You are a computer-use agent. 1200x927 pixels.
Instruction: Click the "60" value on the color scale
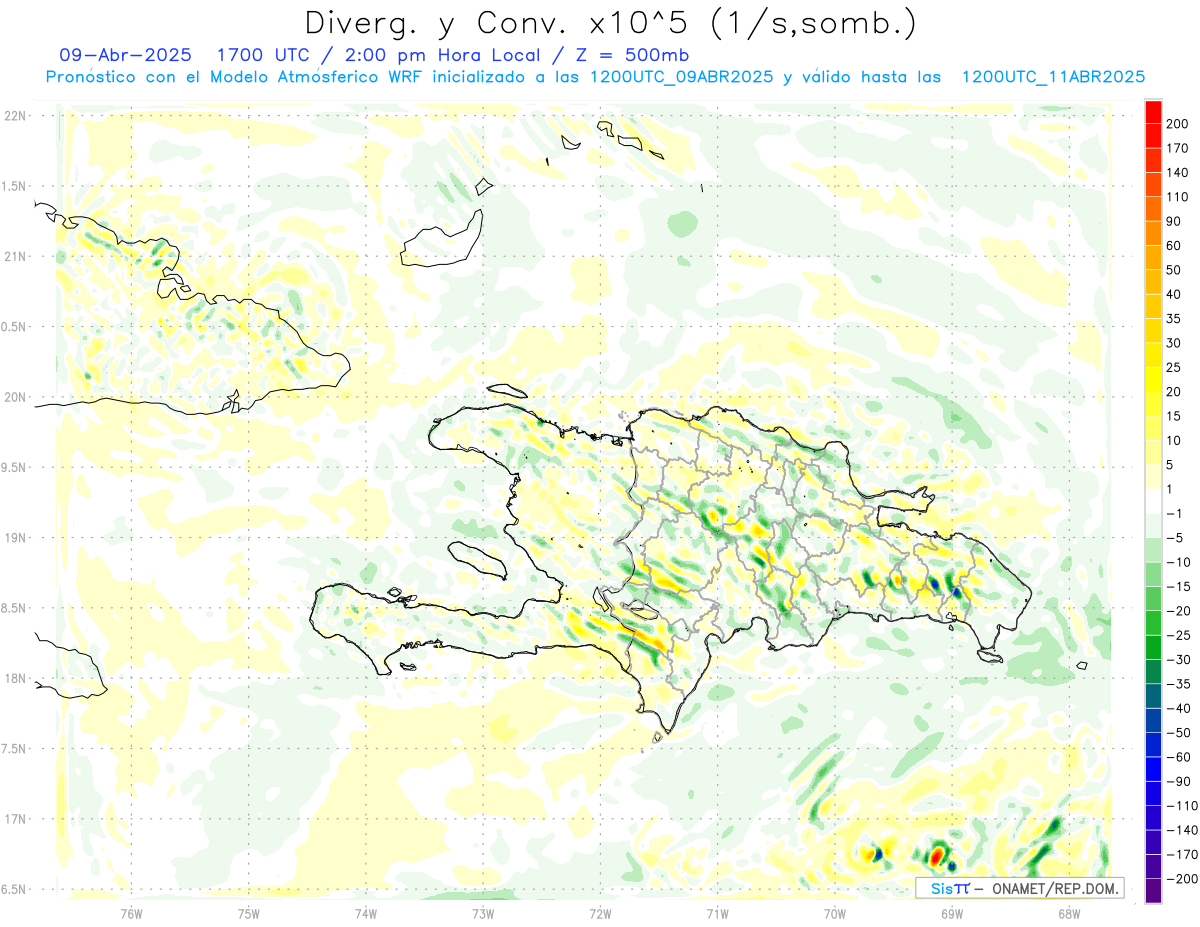point(1174,245)
